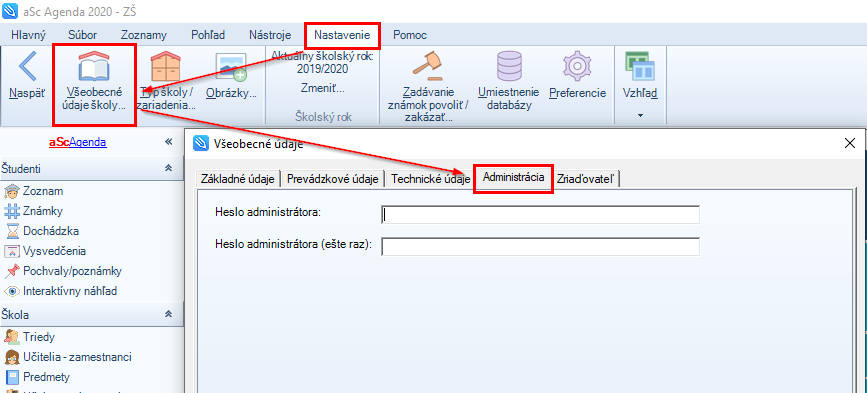The width and height of the screenshot is (867, 393).
Task: Click the Predmety book icon
Action: (12, 377)
